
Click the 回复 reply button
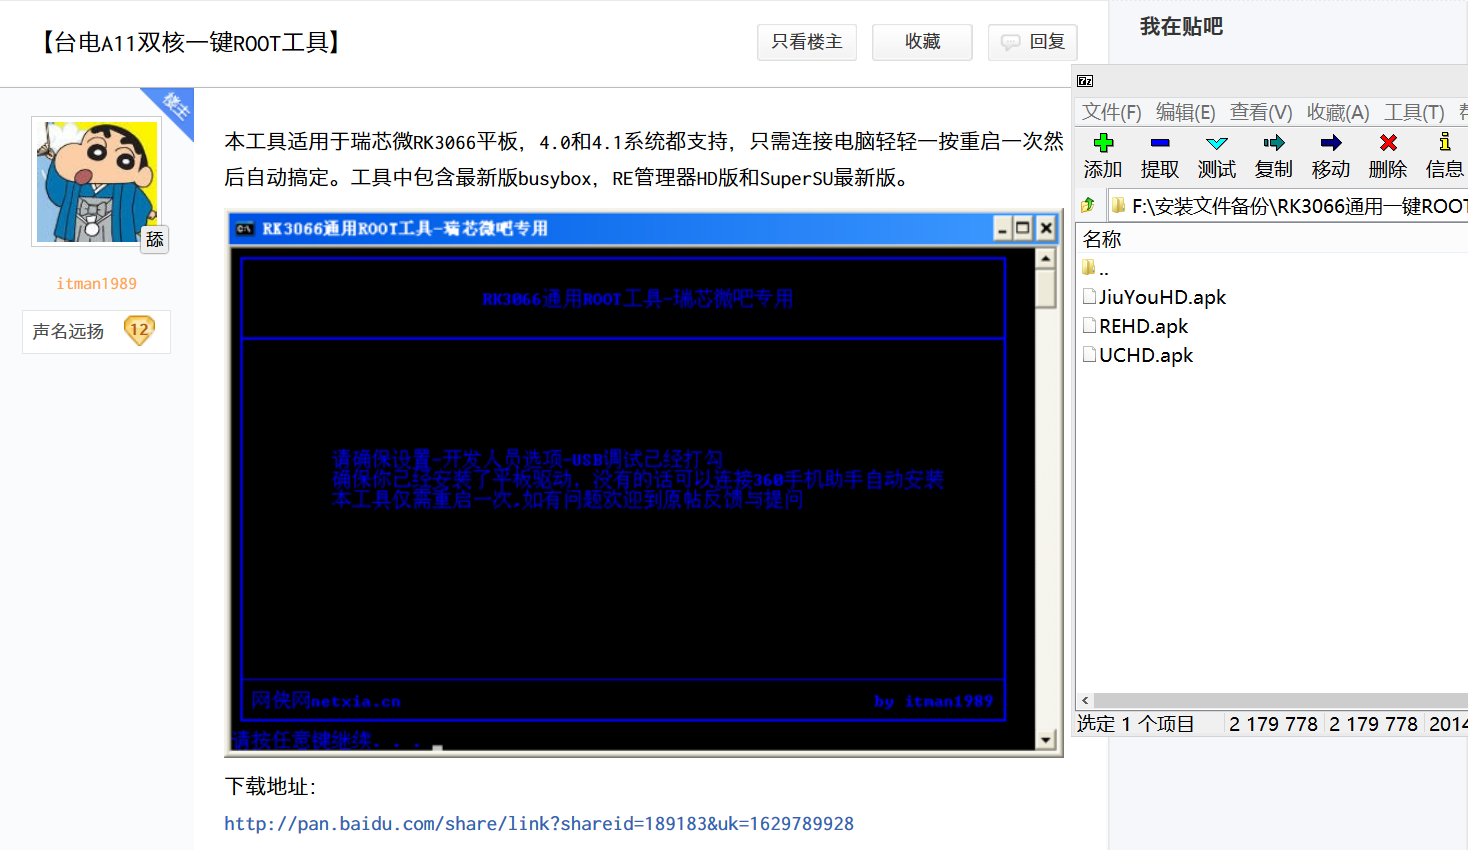click(1032, 42)
